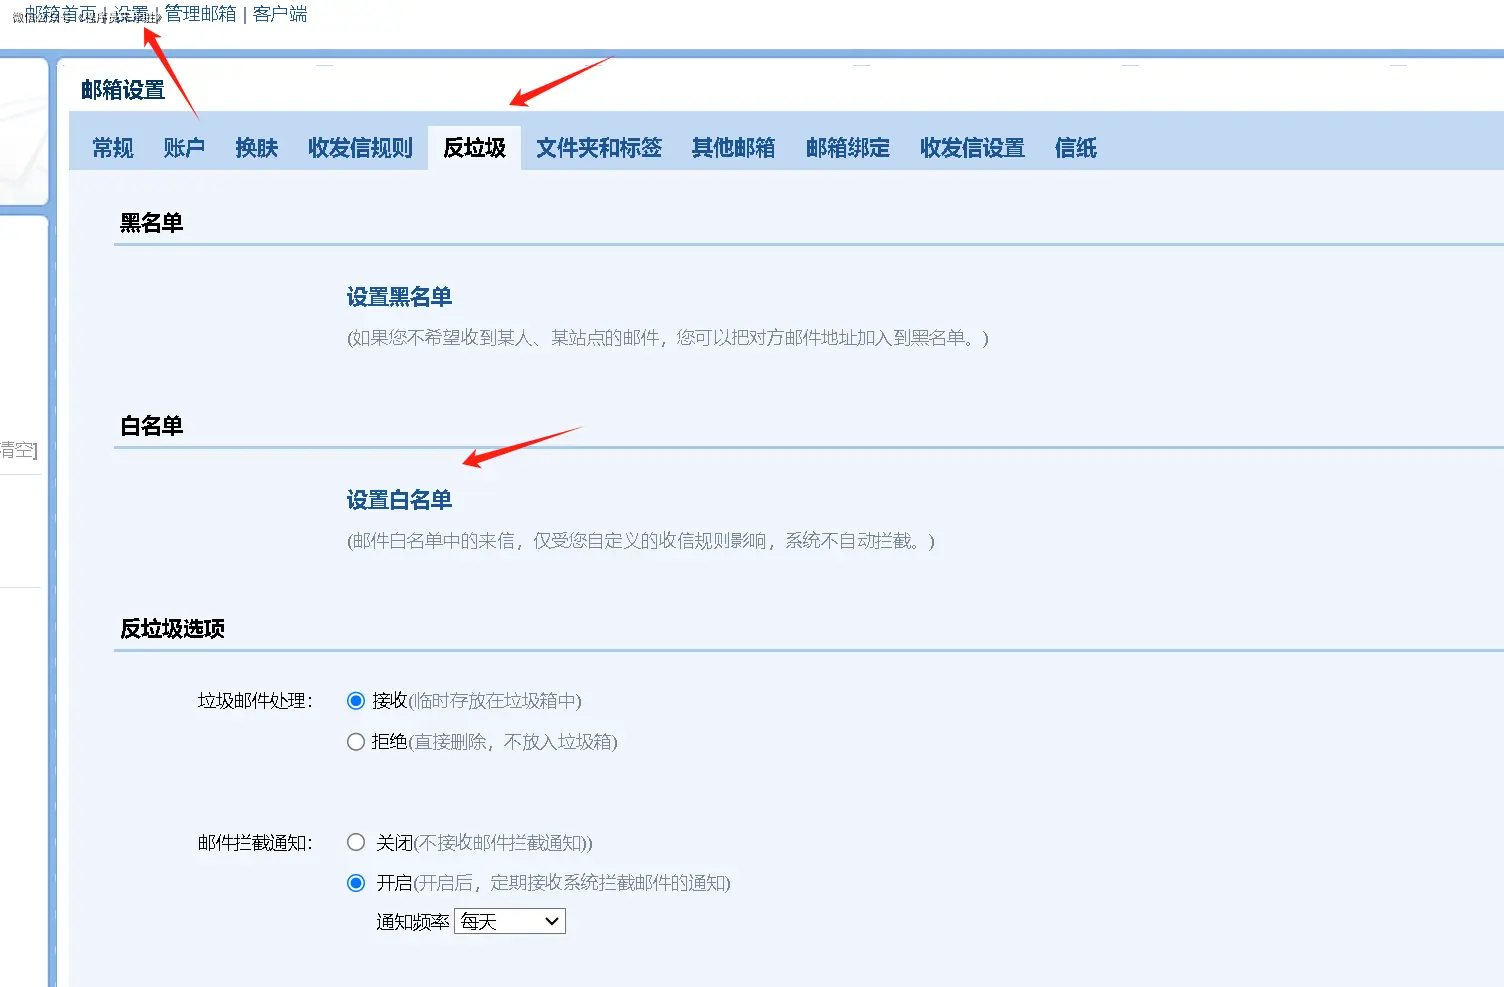Select the 反垃圾 tab

pyautogui.click(x=474, y=148)
